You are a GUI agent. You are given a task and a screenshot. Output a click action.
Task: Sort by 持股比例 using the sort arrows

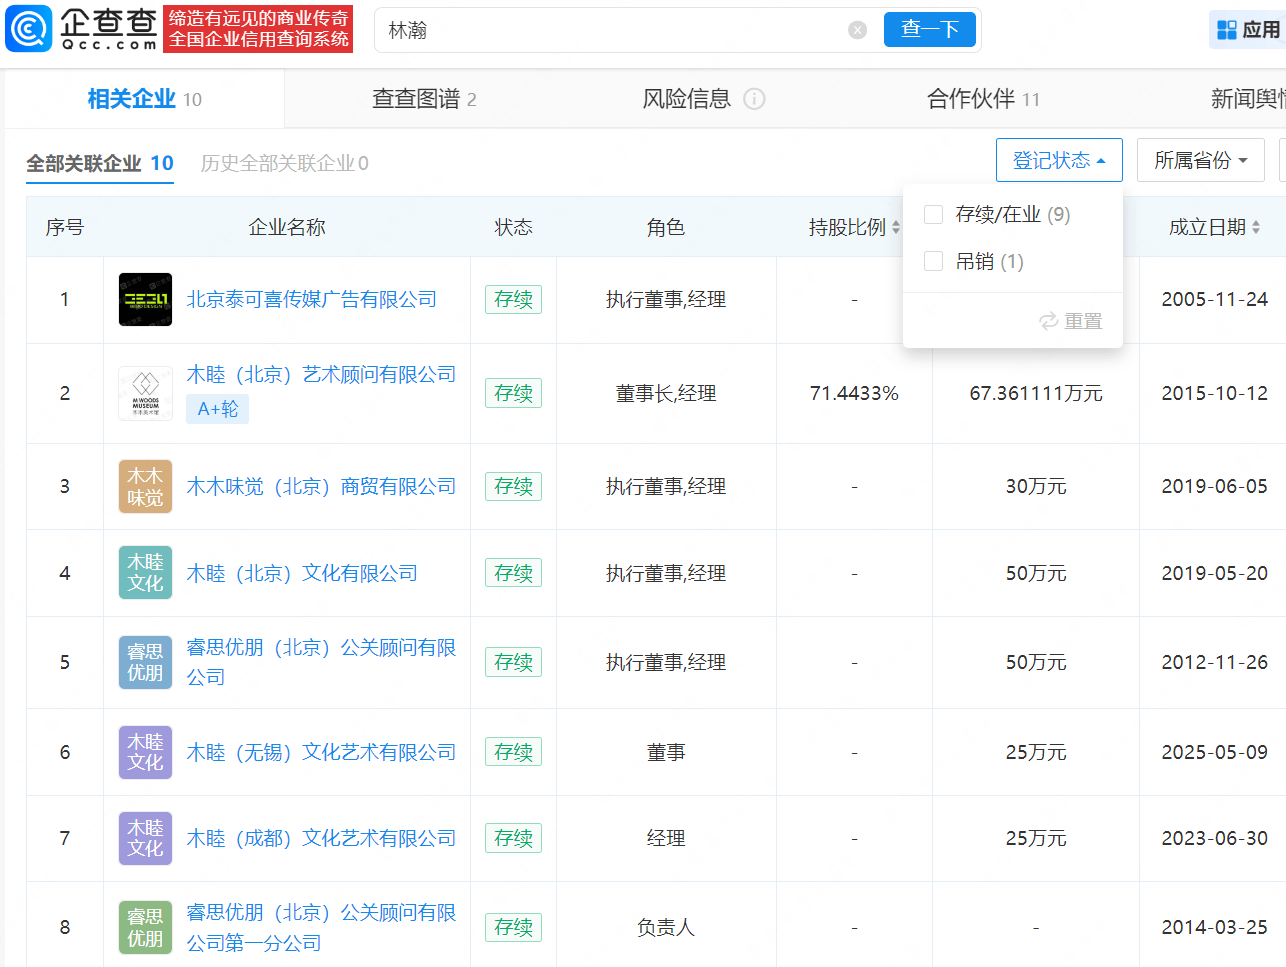pyautogui.click(x=896, y=228)
